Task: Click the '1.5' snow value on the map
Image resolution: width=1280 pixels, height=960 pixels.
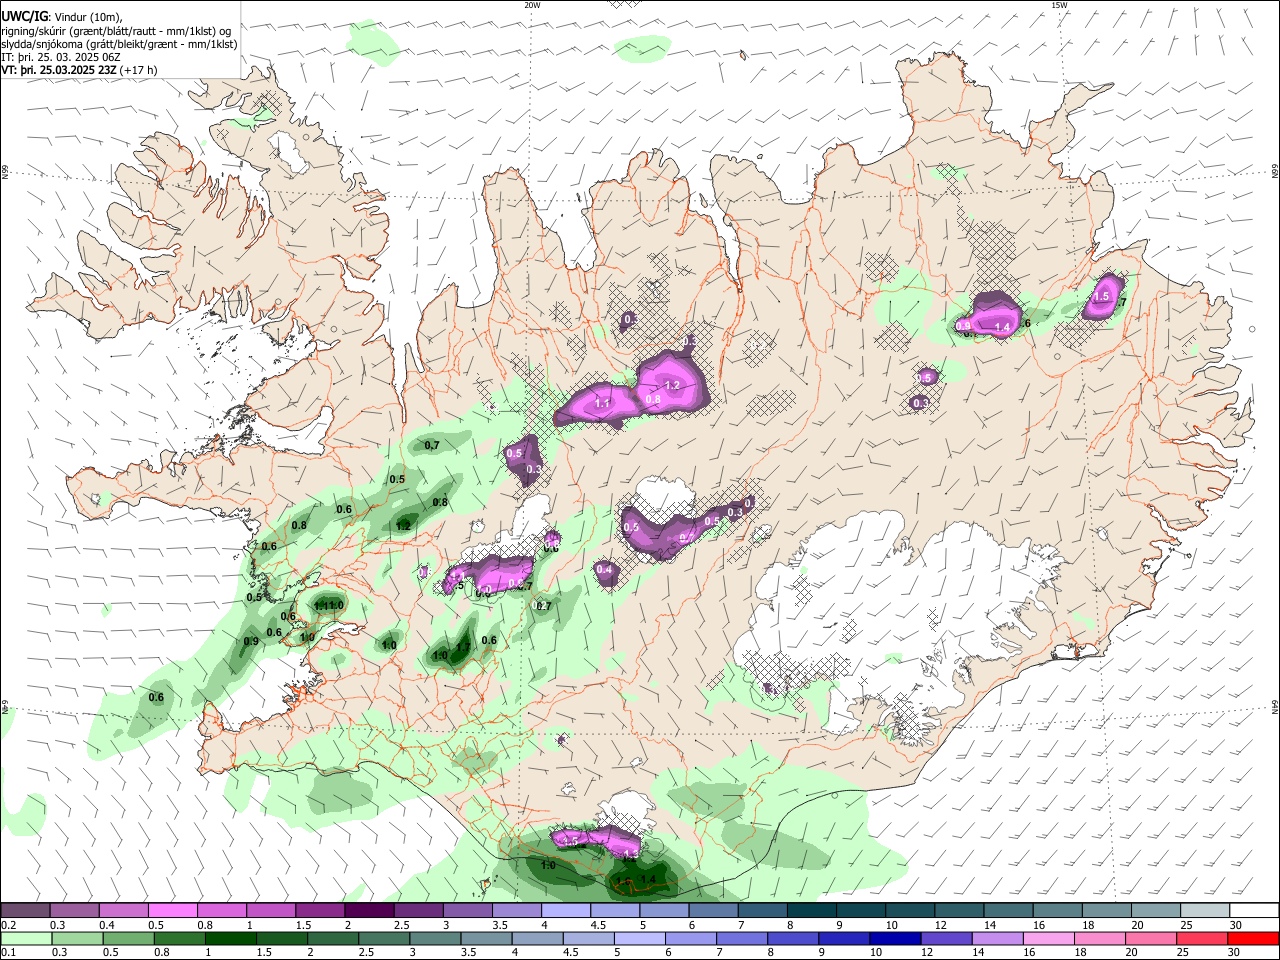Action: click(x=1102, y=297)
